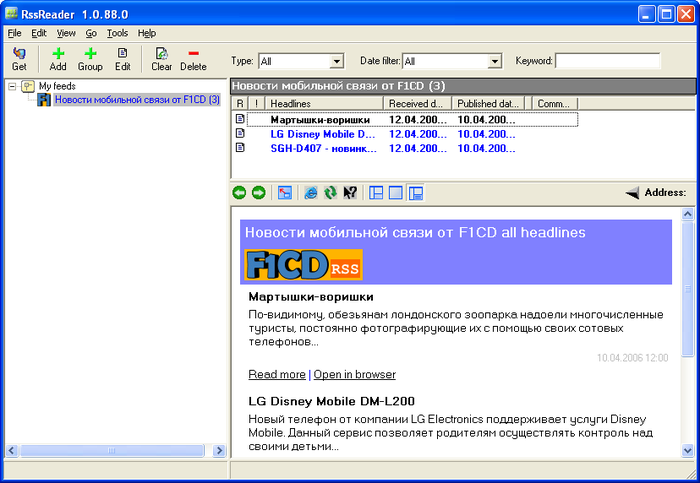
Task: Minimize the RssReader window
Action: coord(646,14)
